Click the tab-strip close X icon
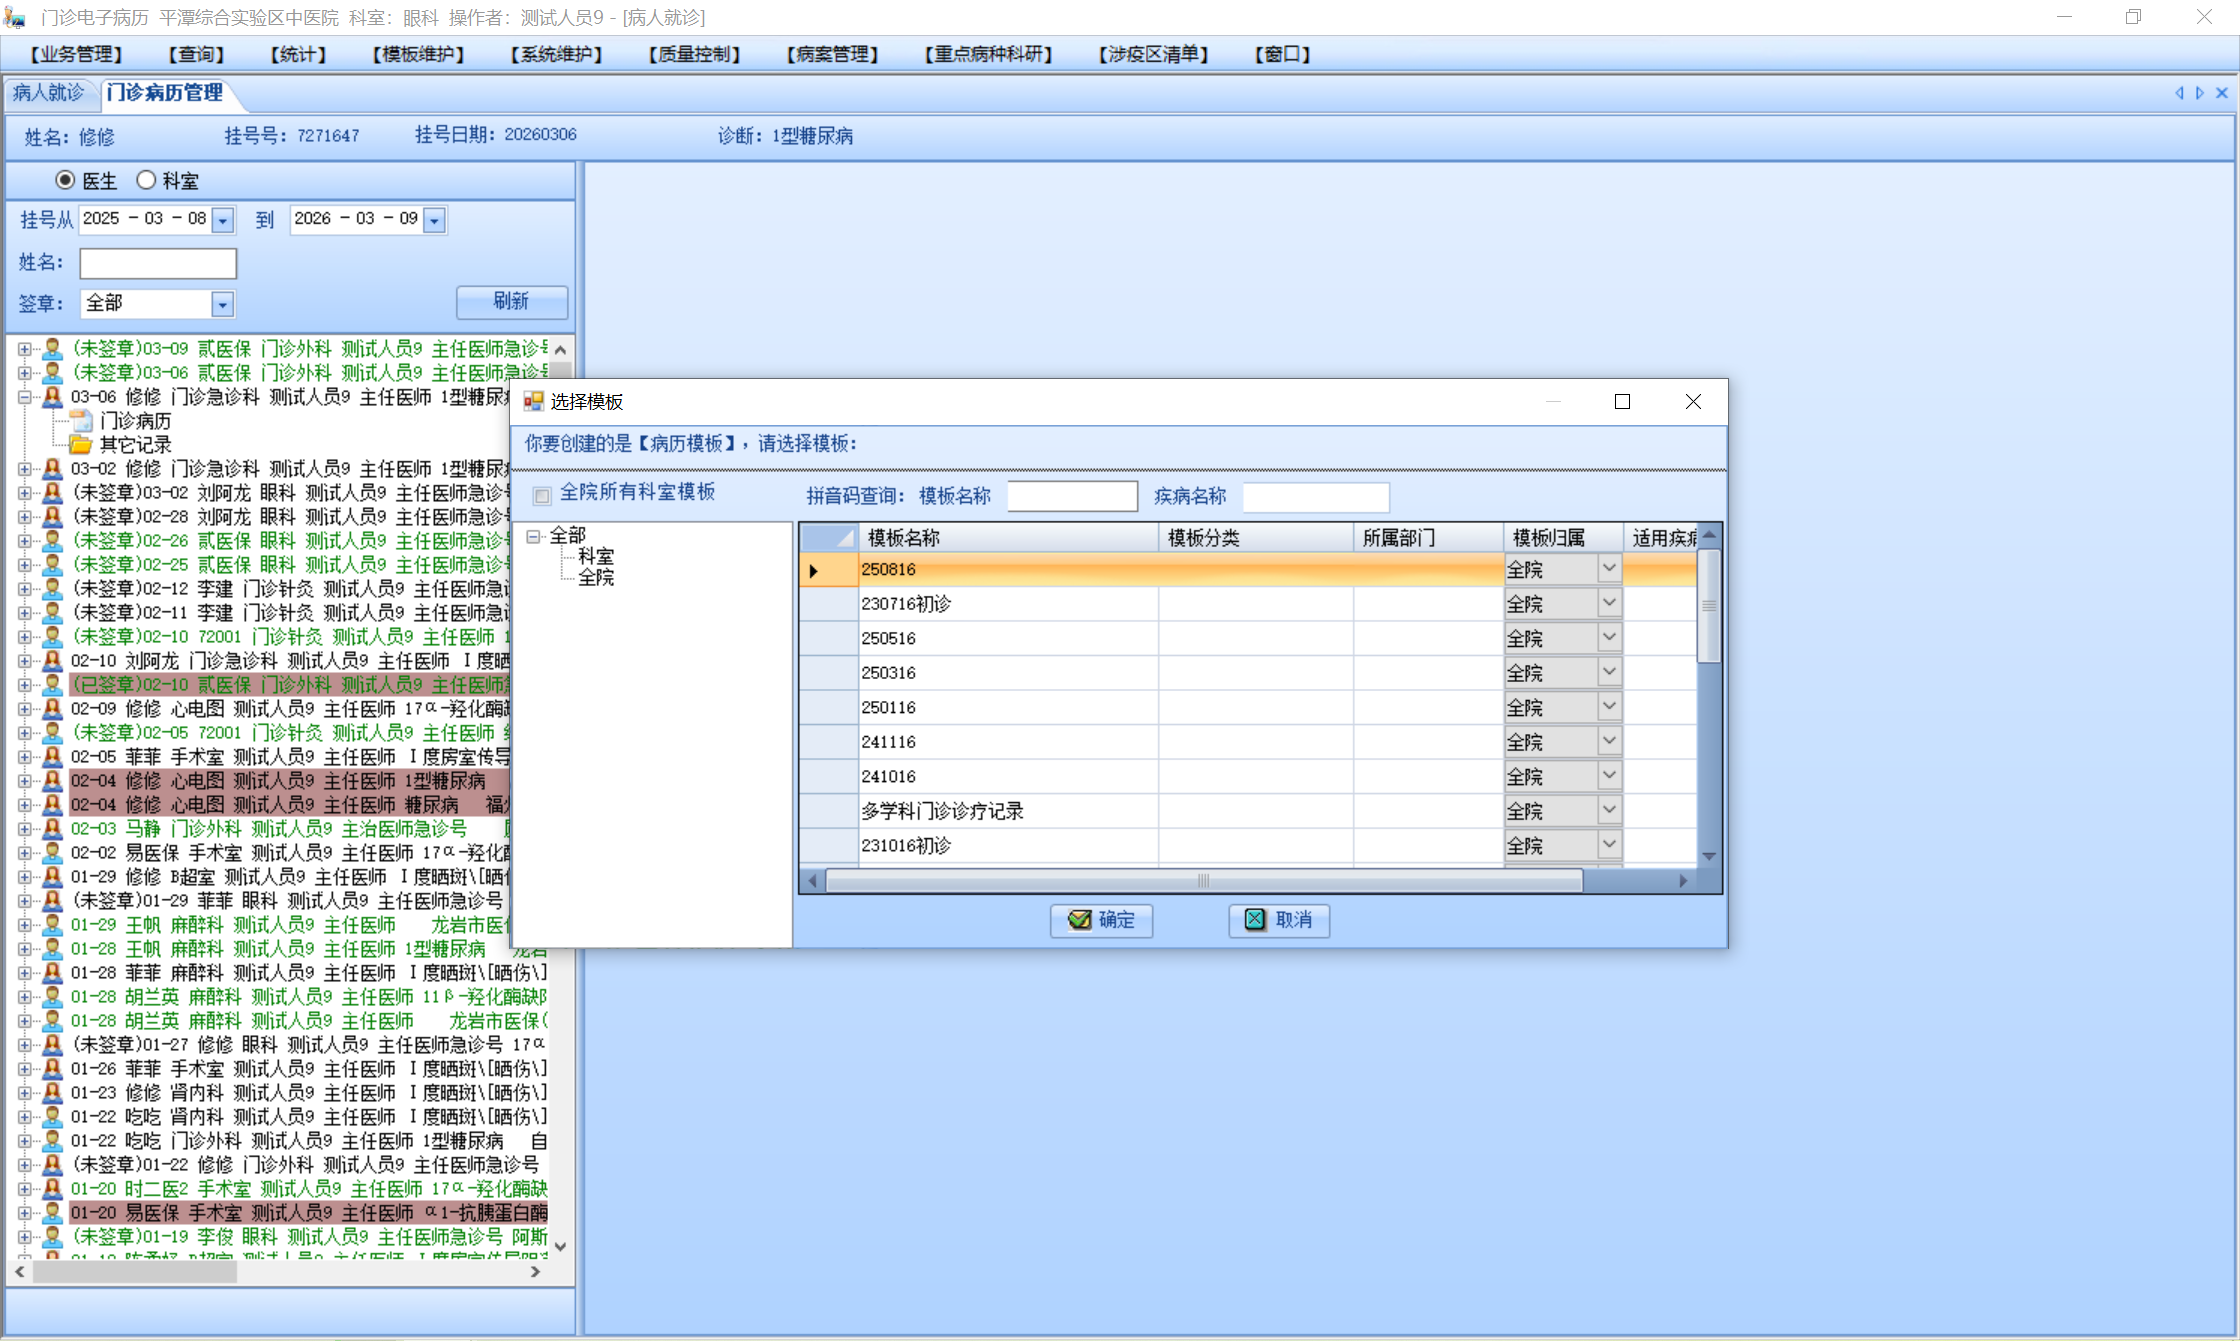This screenshot has height=1341, width=2240. click(2222, 93)
